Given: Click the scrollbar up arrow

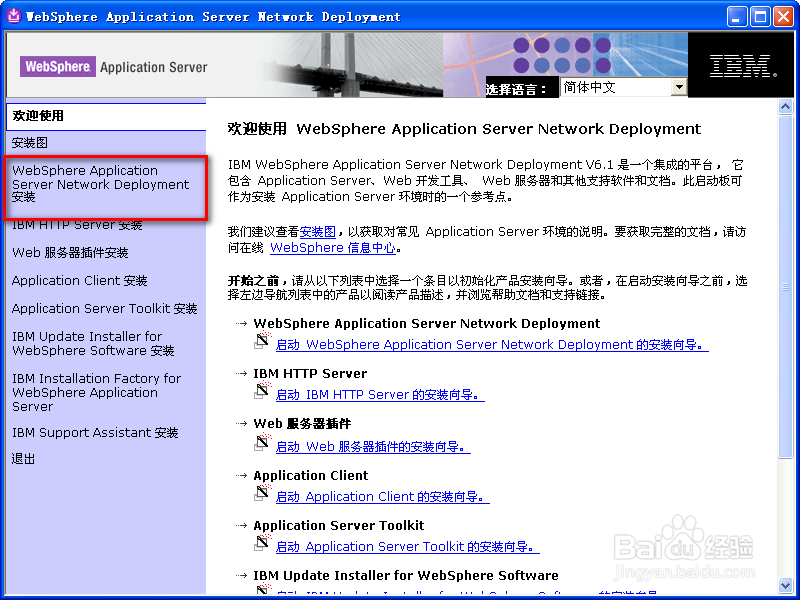Looking at the screenshot, I should click(785, 106).
